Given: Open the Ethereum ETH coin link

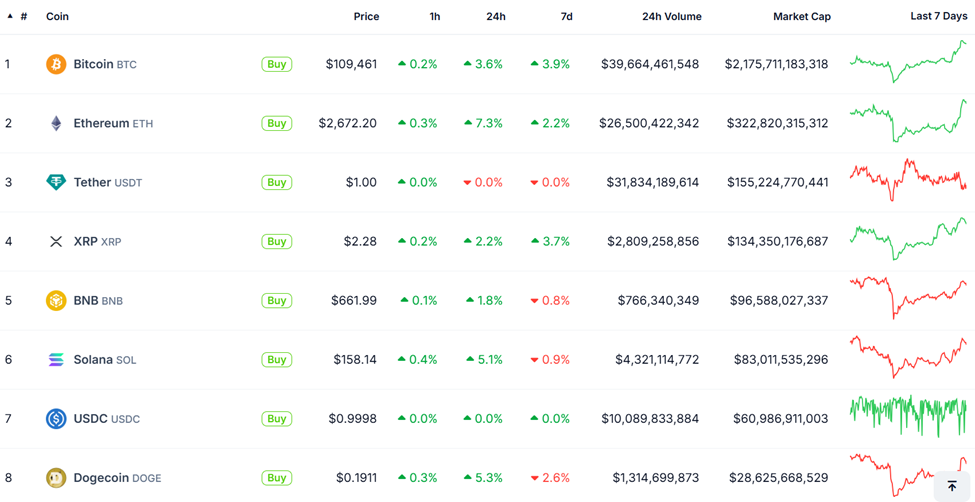Looking at the screenshot, I should 113,123.
